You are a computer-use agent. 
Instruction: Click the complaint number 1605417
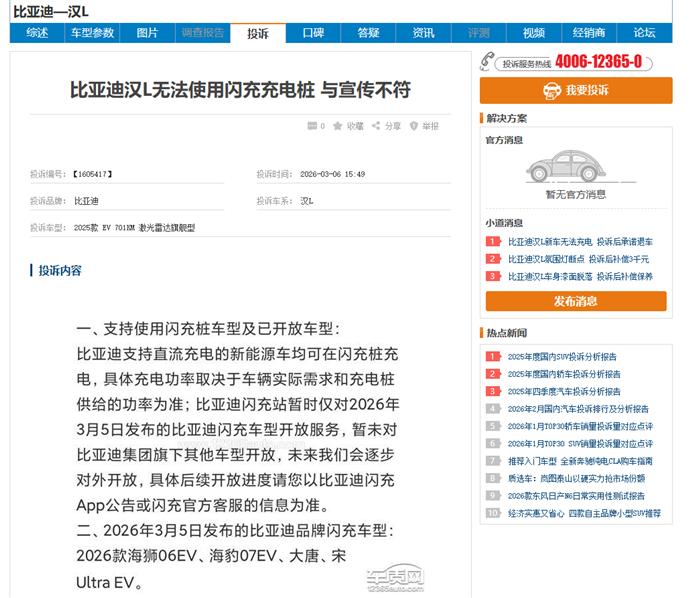click(93, 174)
